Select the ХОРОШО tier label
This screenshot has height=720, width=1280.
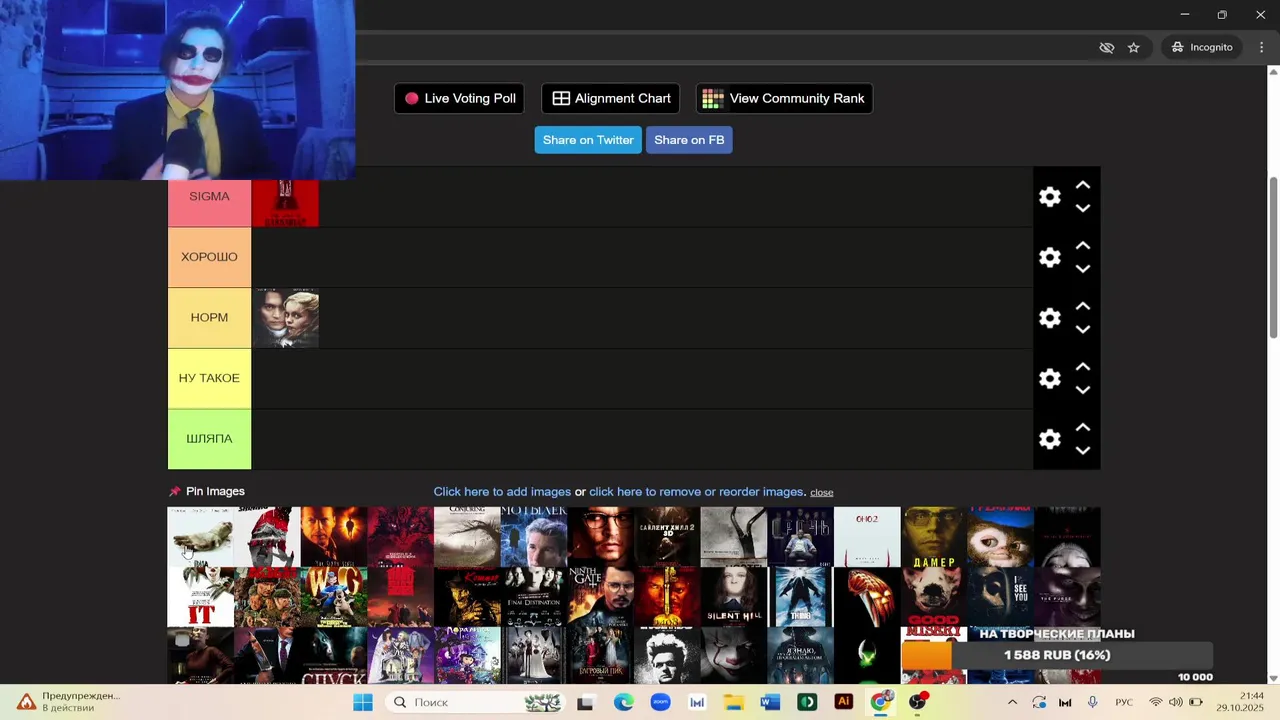pos(209,257)
